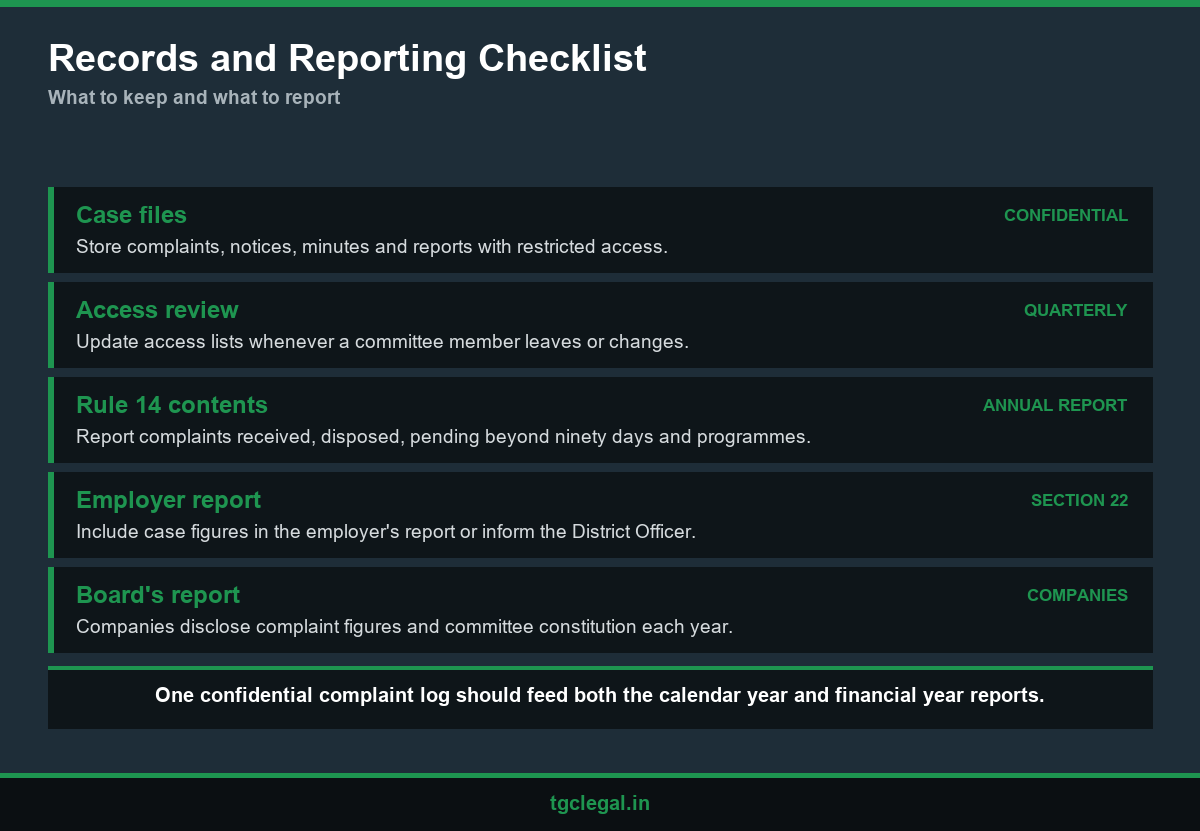The height and width of the screenshot is (831, 1200).
Task: Select the "Employer report" heading
Action: (x=168, y=500)
